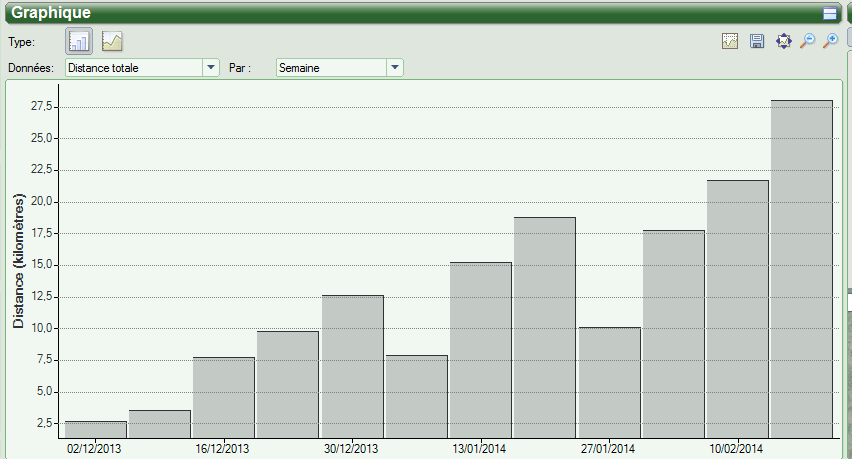Click the '2,5' y-axis value
Screen dimensions: 852x459
pyautogui.click(x=45, y=423)
